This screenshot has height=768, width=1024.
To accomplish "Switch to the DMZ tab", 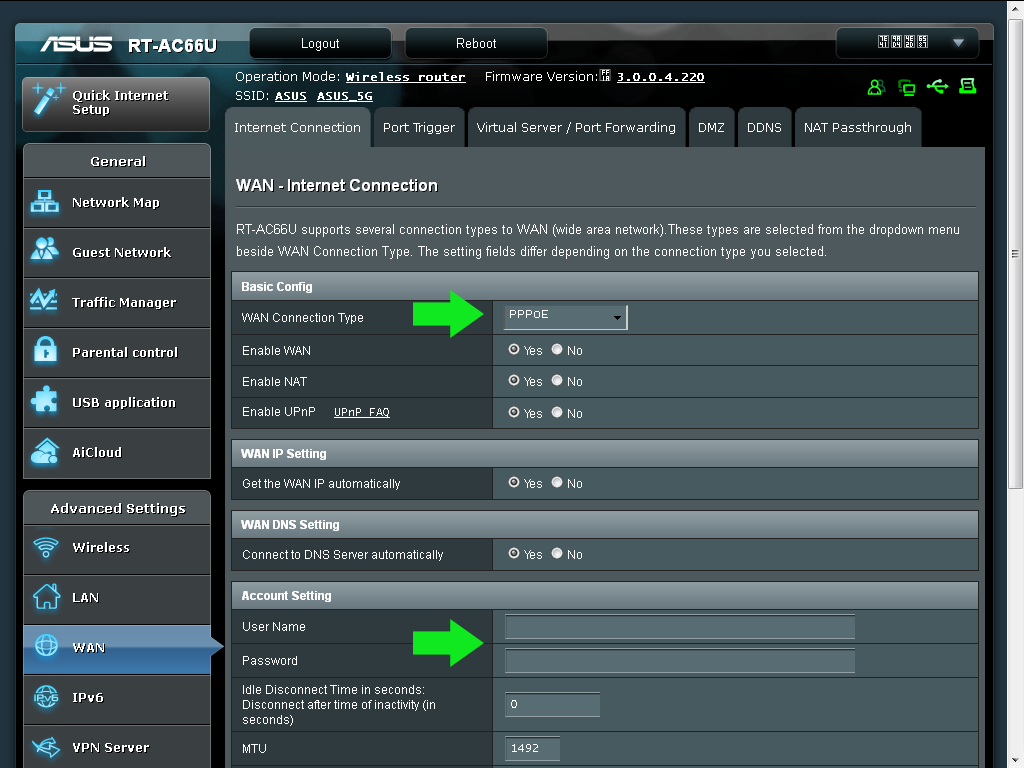I will (x=711, y=127).
